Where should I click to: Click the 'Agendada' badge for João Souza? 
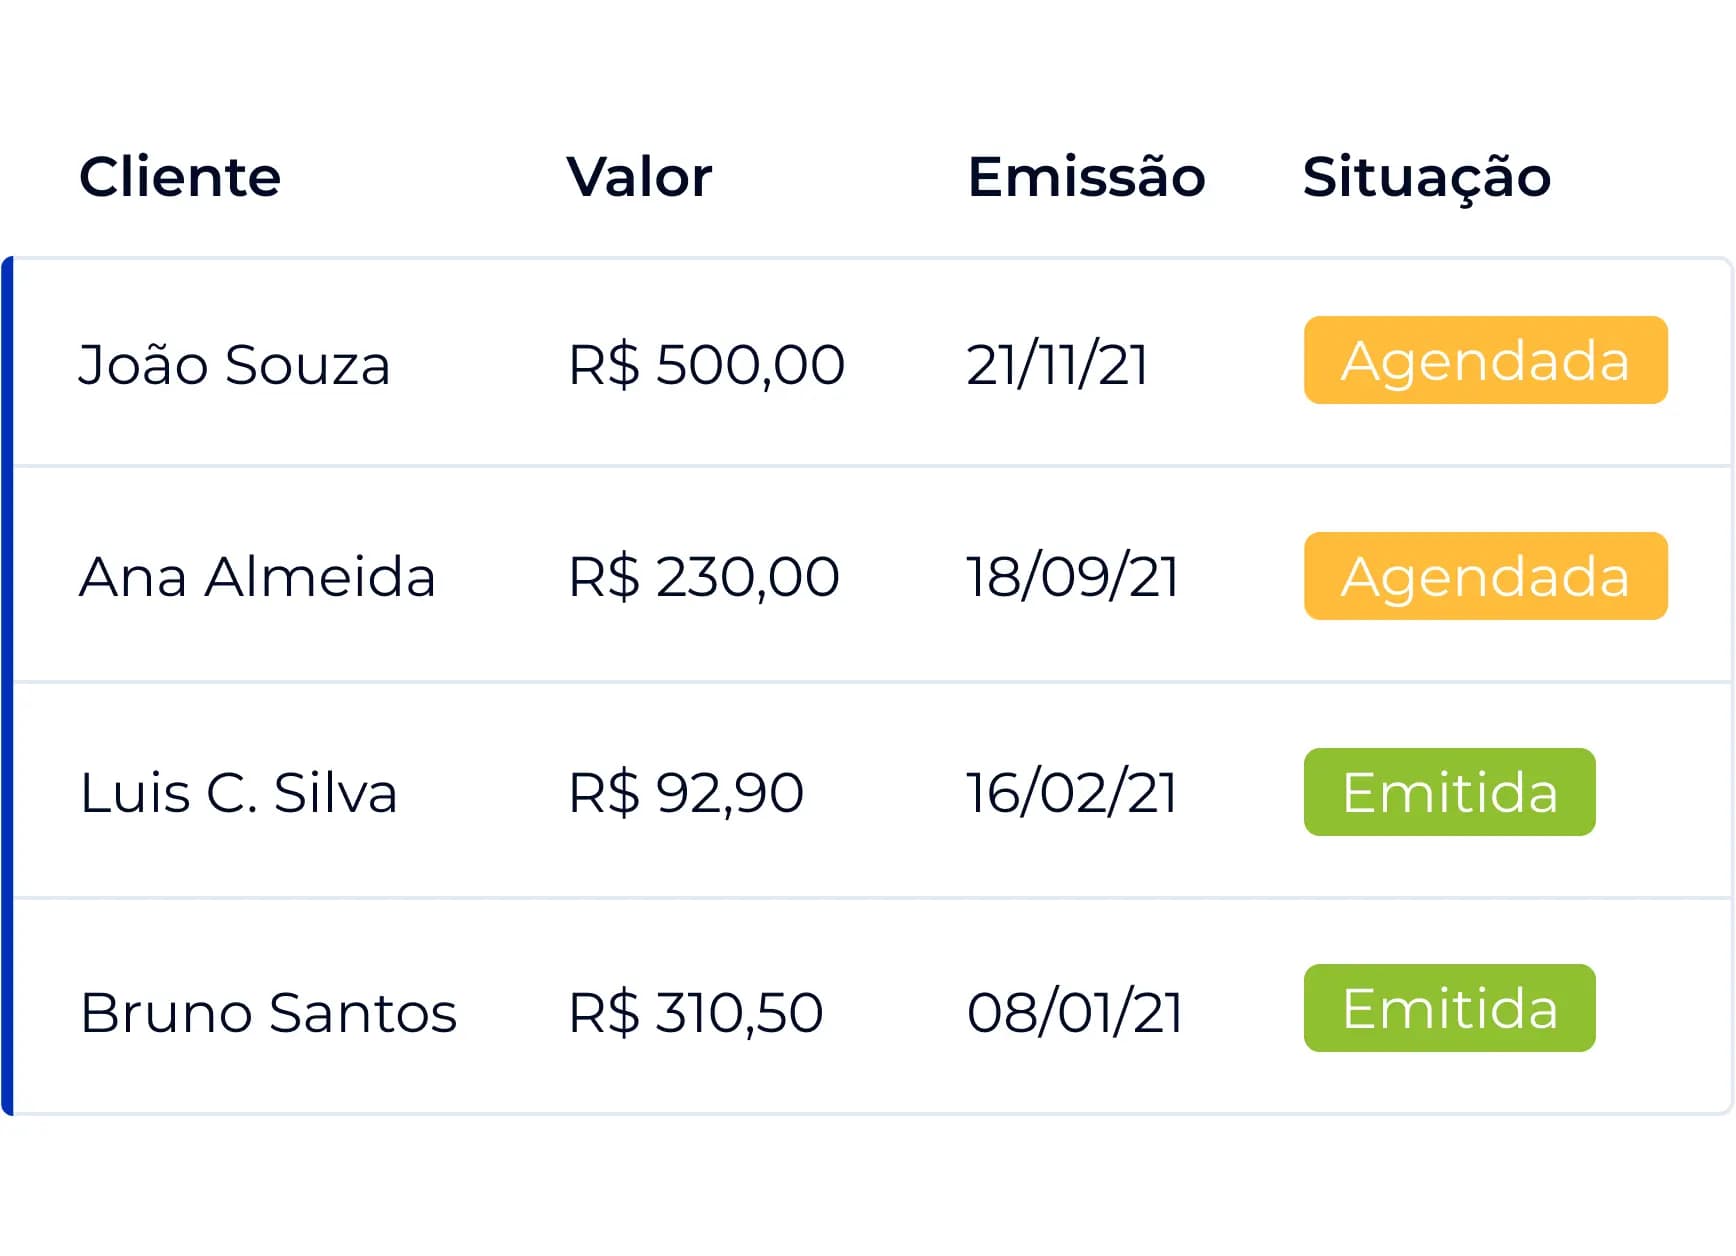pos(1484,362)
